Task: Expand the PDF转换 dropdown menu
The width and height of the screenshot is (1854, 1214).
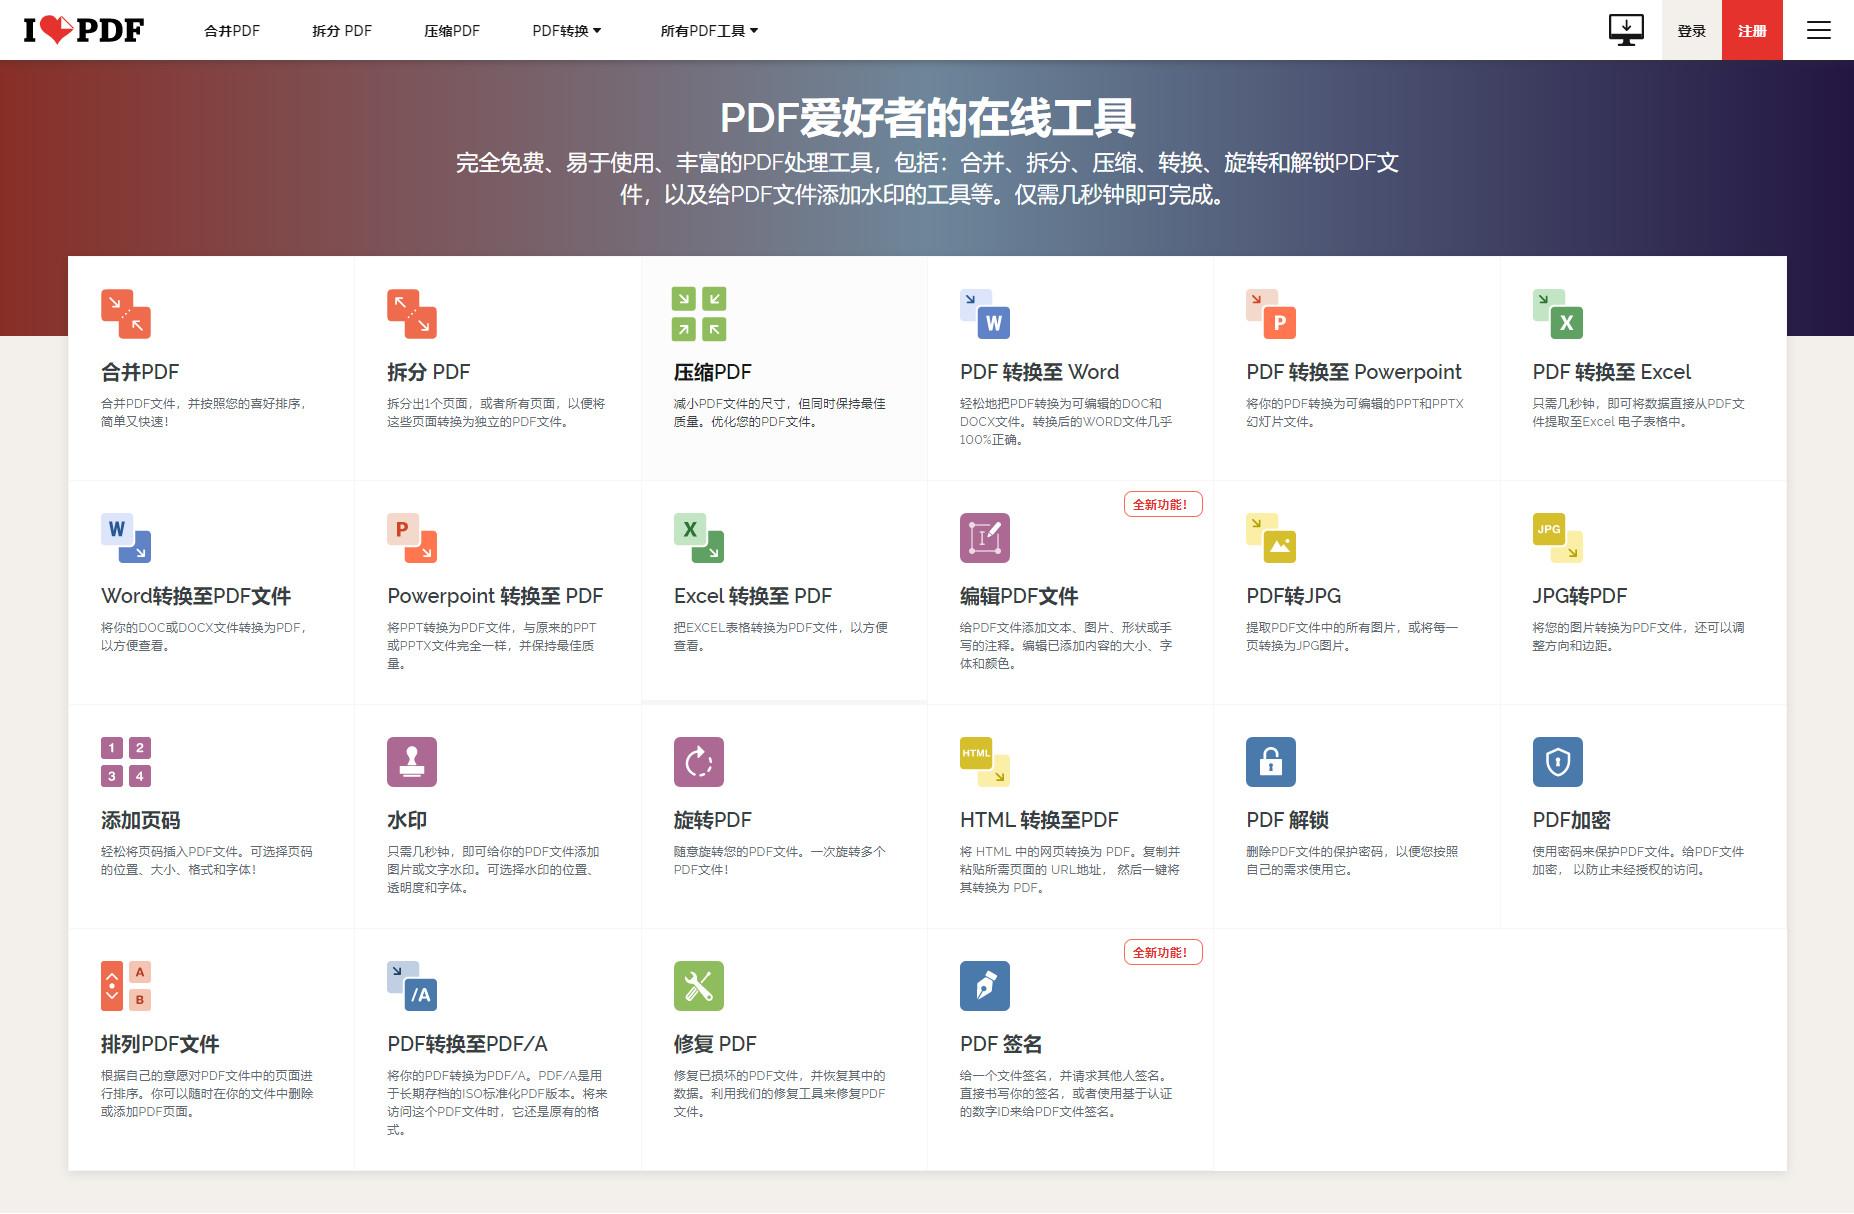Action: [566, 30]
